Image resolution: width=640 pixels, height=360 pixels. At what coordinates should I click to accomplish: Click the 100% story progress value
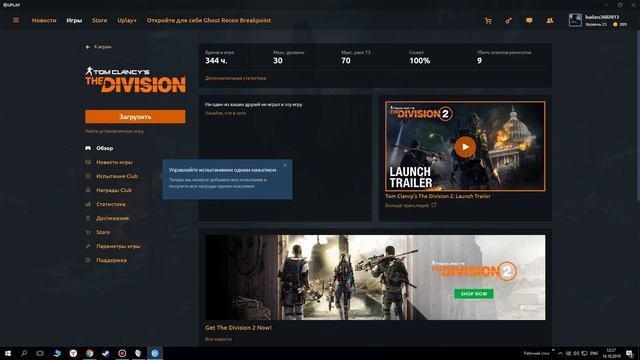coord(420,61)
